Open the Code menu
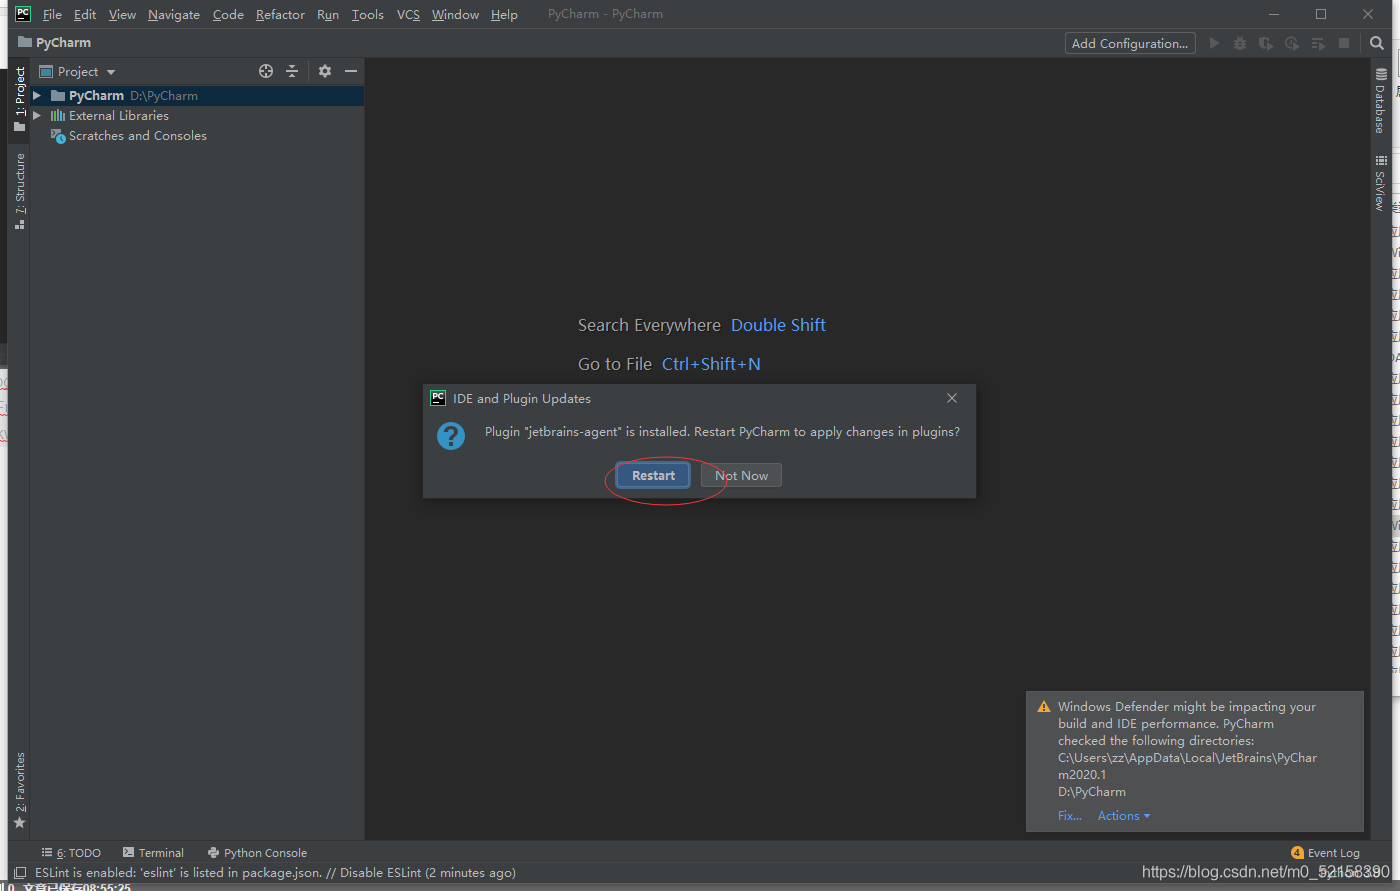The image size is (1400, 891). tap(228, 14)
